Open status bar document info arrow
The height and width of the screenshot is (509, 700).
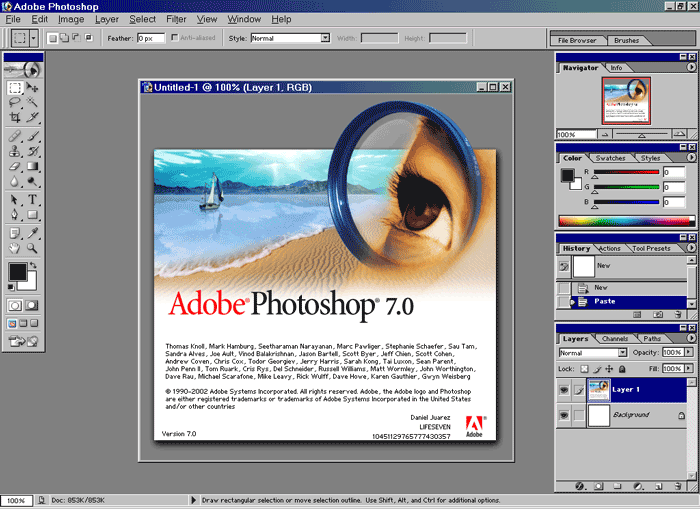tap(193, 500)
